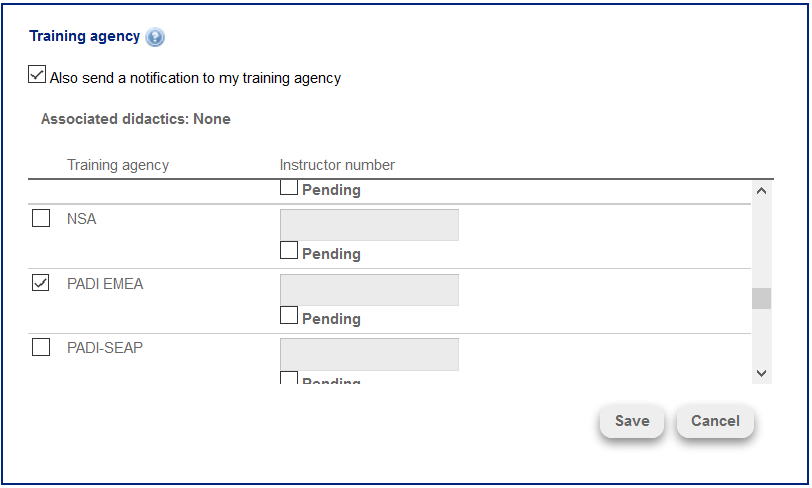Enable the Pending checkbox under PADI EMEA
This screenshot has width=812, height=488.
point(289,316)
